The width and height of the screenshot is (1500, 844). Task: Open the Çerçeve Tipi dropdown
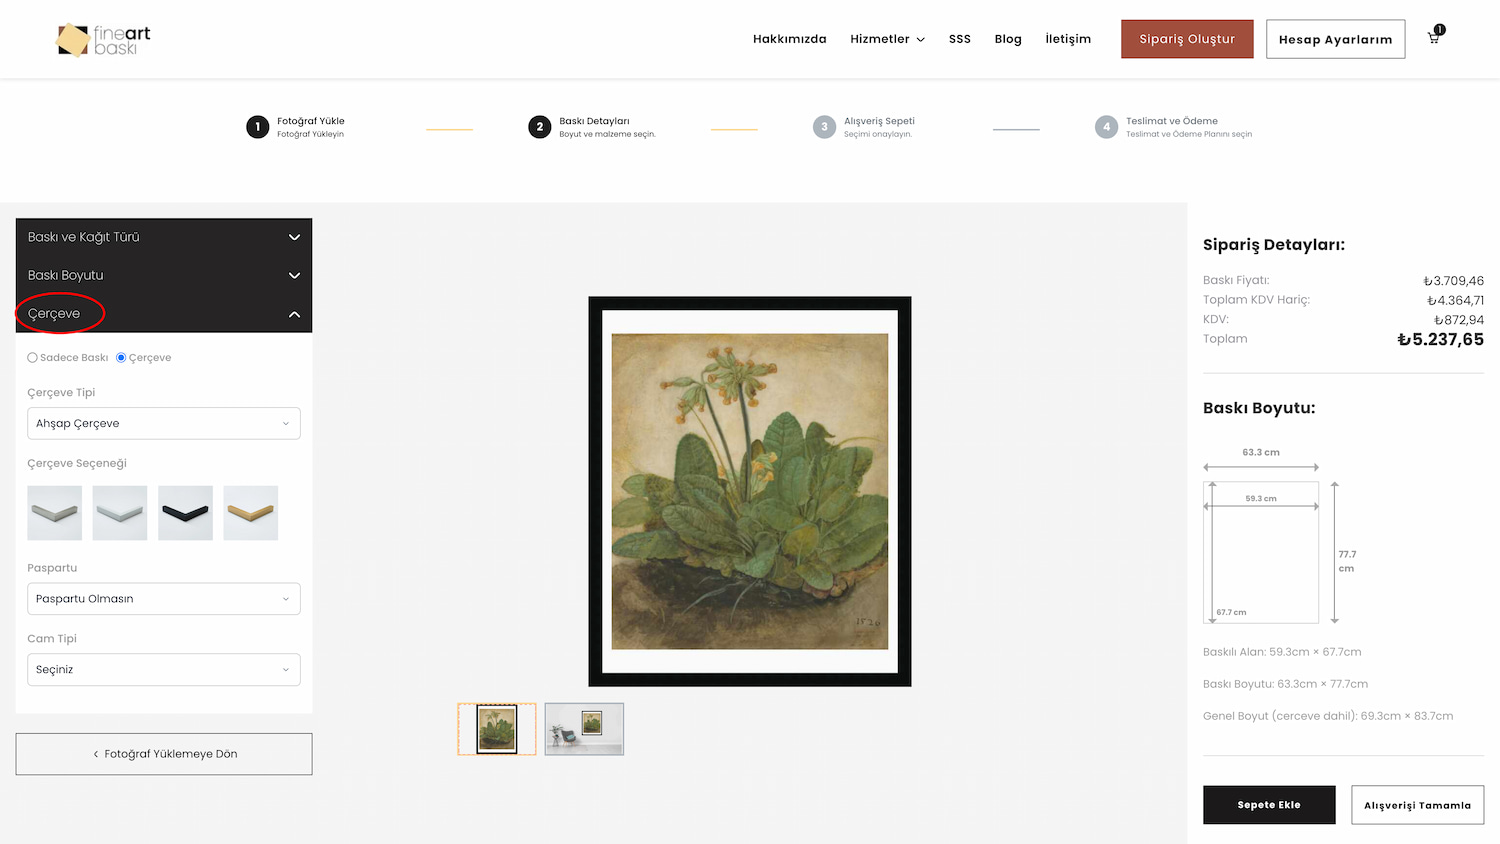[x=164, y=423]
